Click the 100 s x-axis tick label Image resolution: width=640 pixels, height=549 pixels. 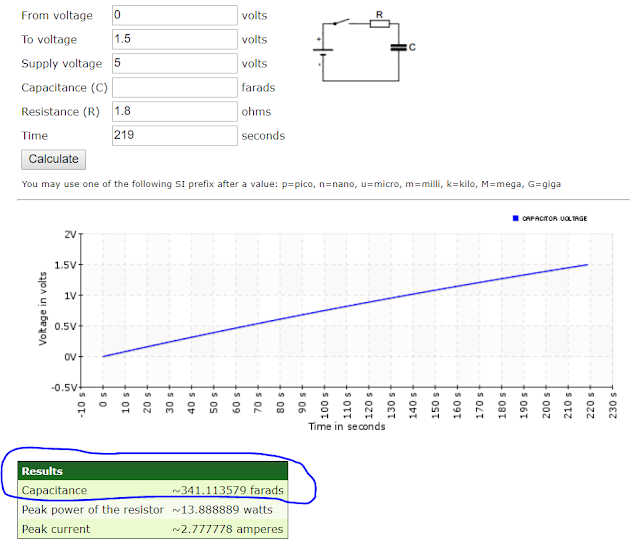click(325, 406)
